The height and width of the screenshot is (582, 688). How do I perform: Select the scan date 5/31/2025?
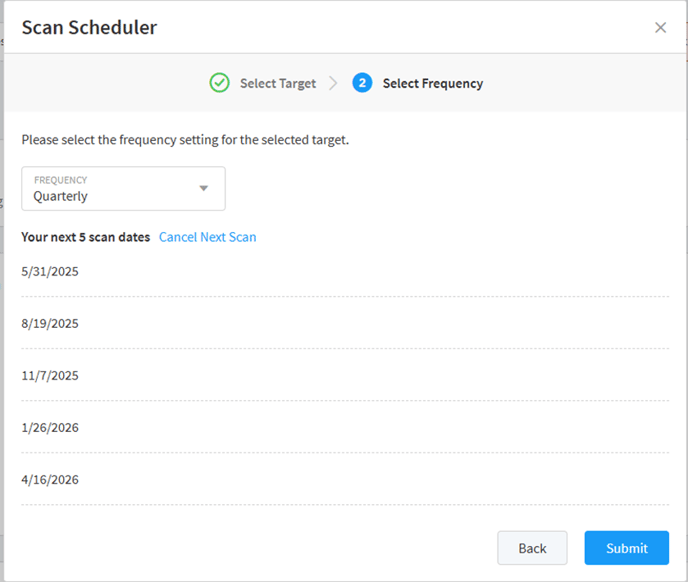coord(50,272)
